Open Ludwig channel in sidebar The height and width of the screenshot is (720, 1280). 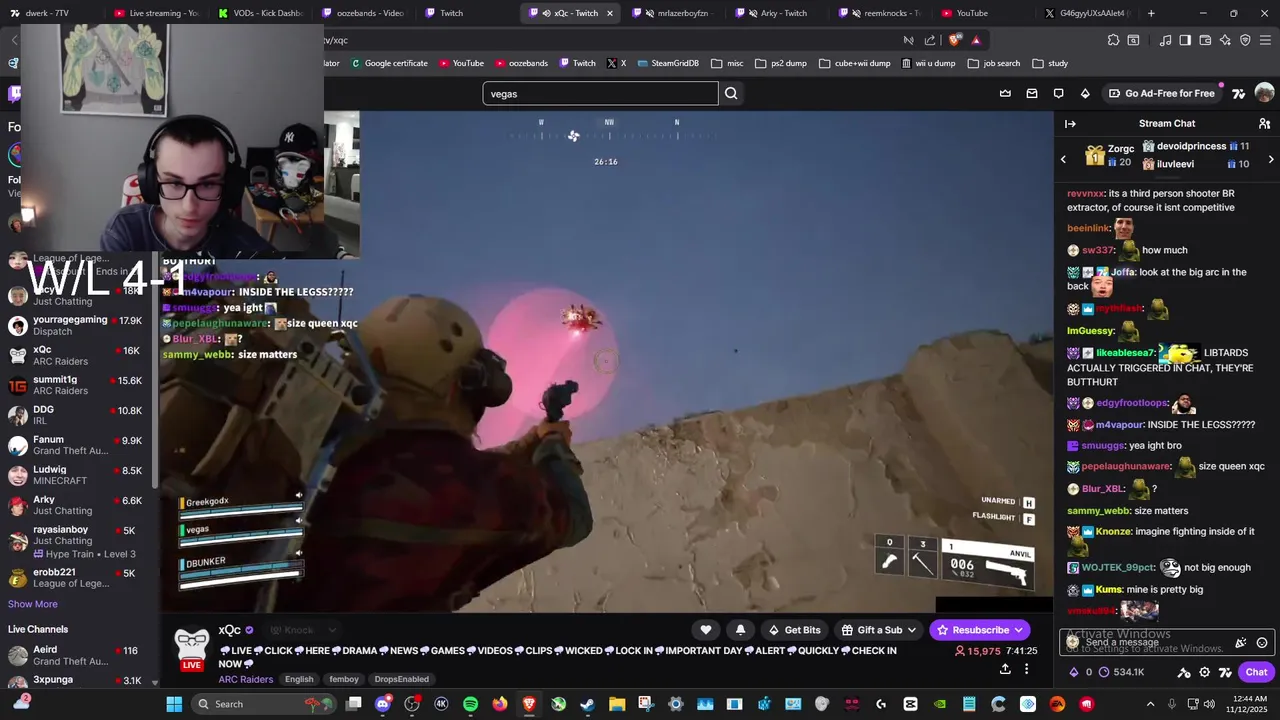pos(77,475)
